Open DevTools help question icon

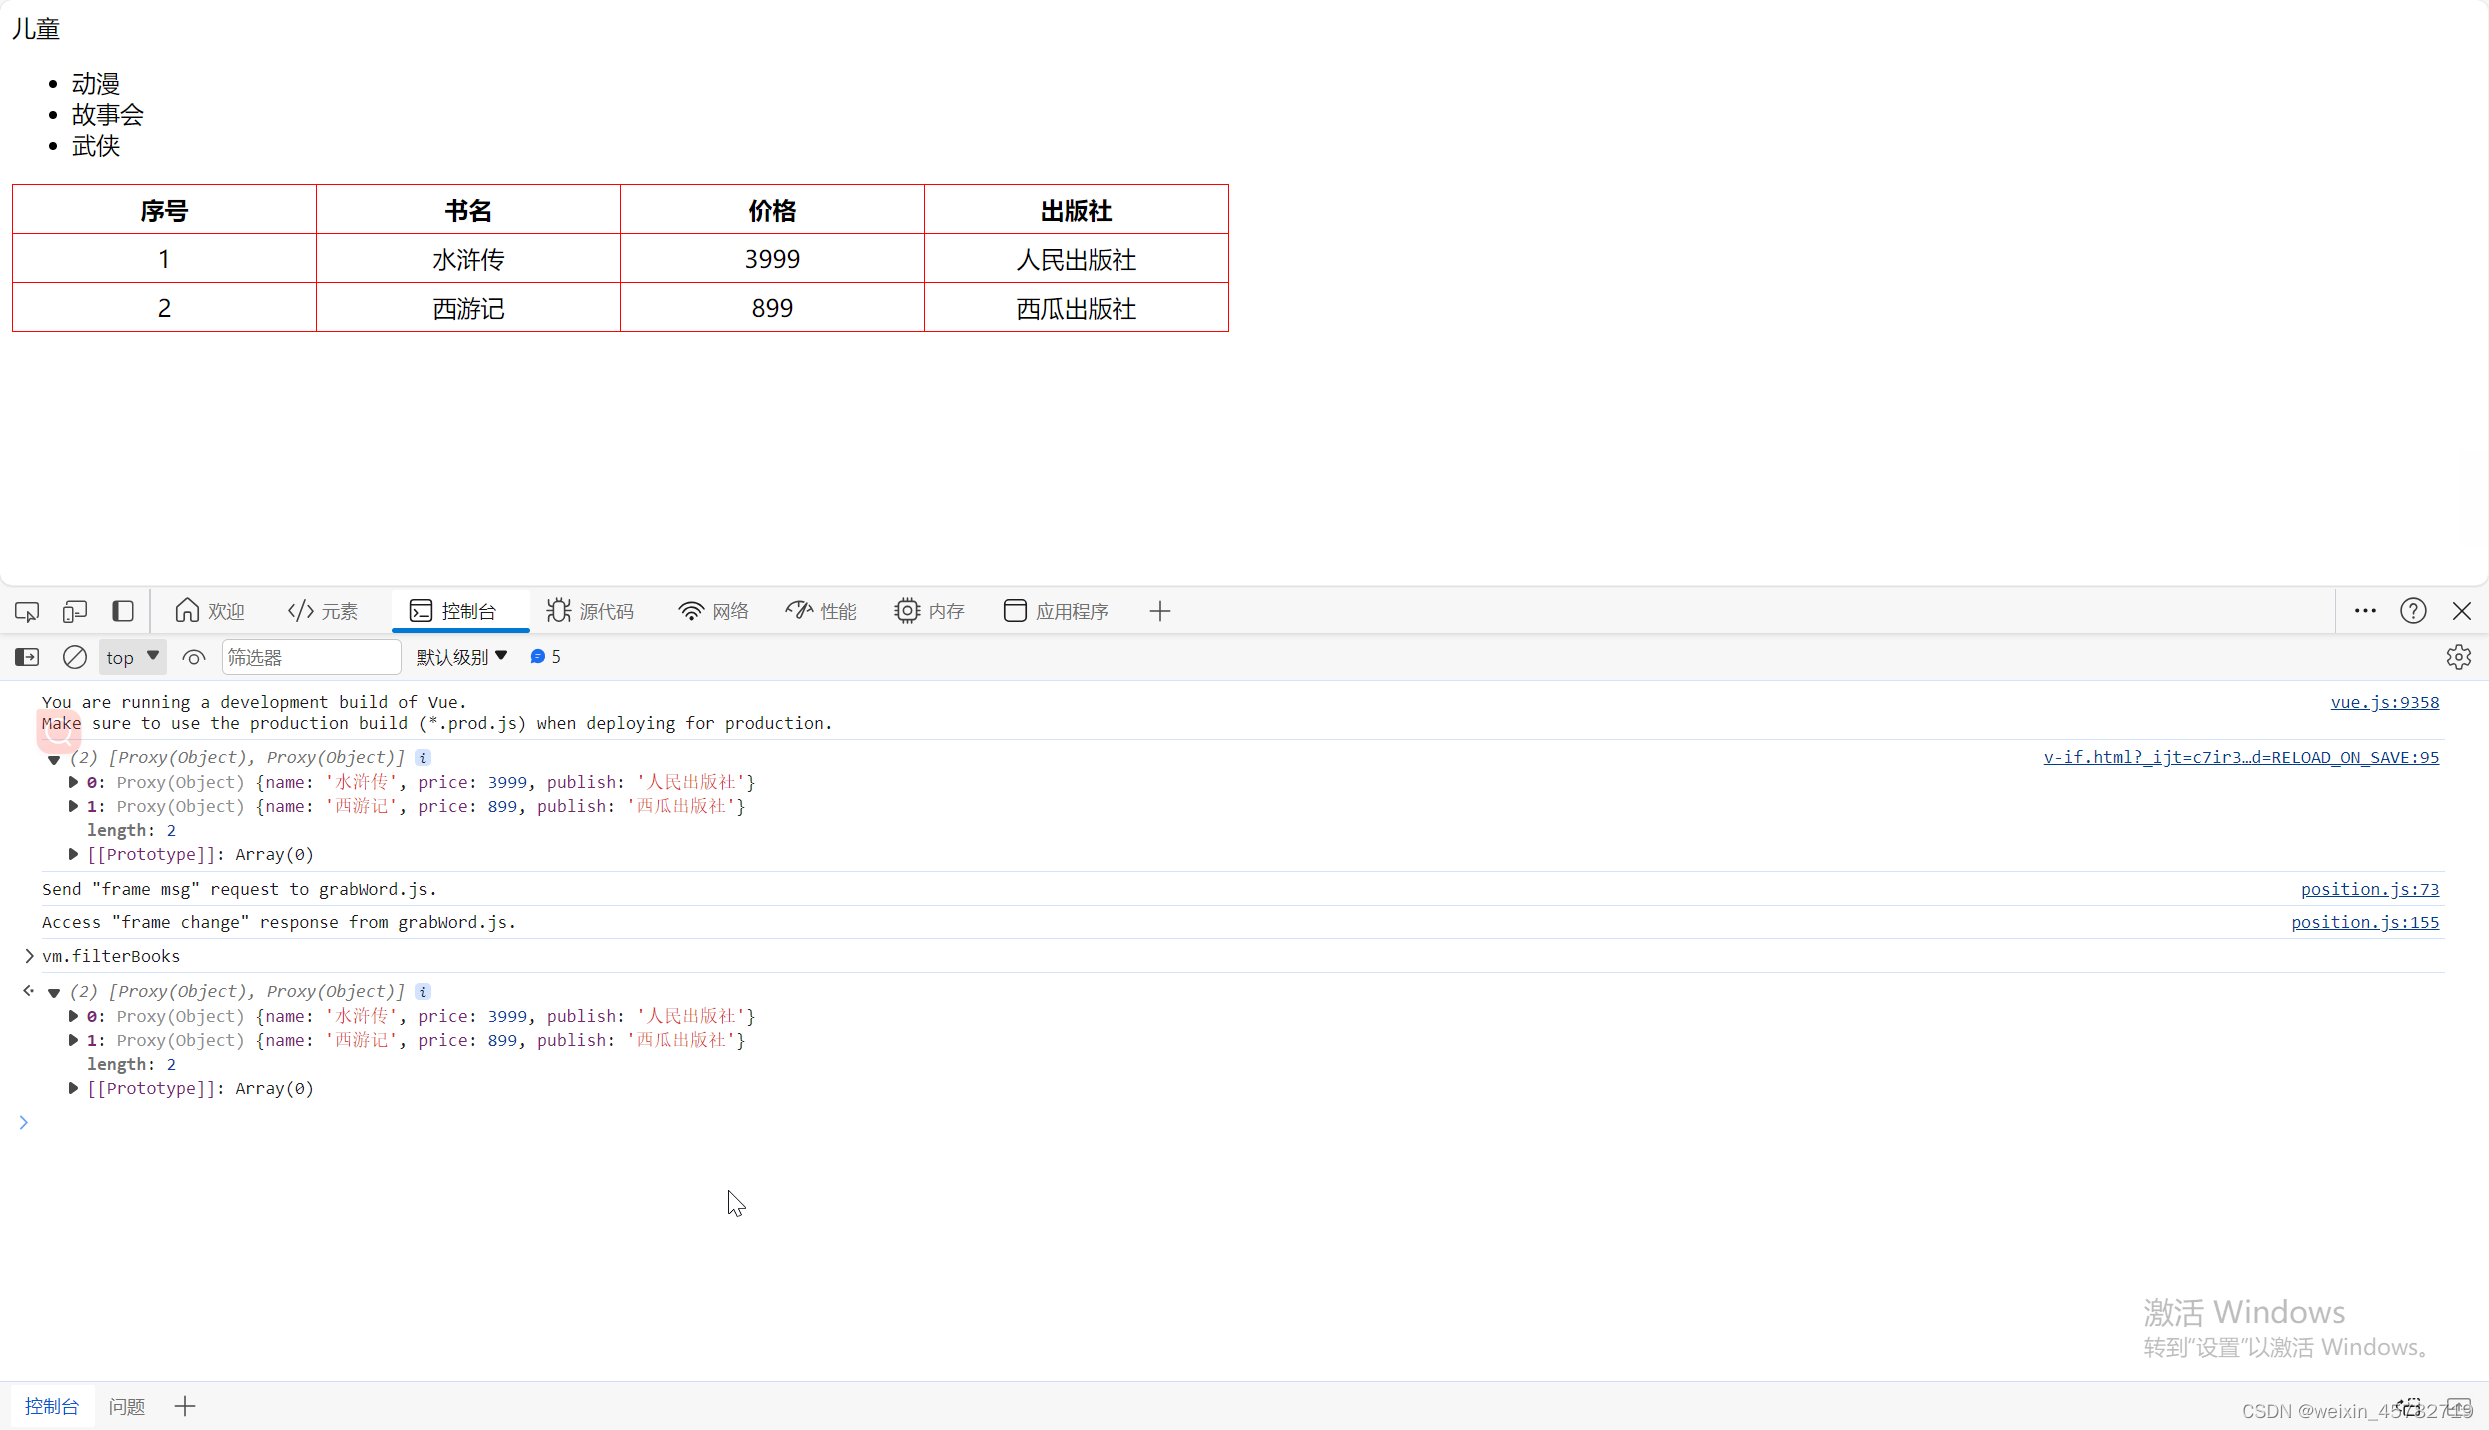coord(2413,611)
